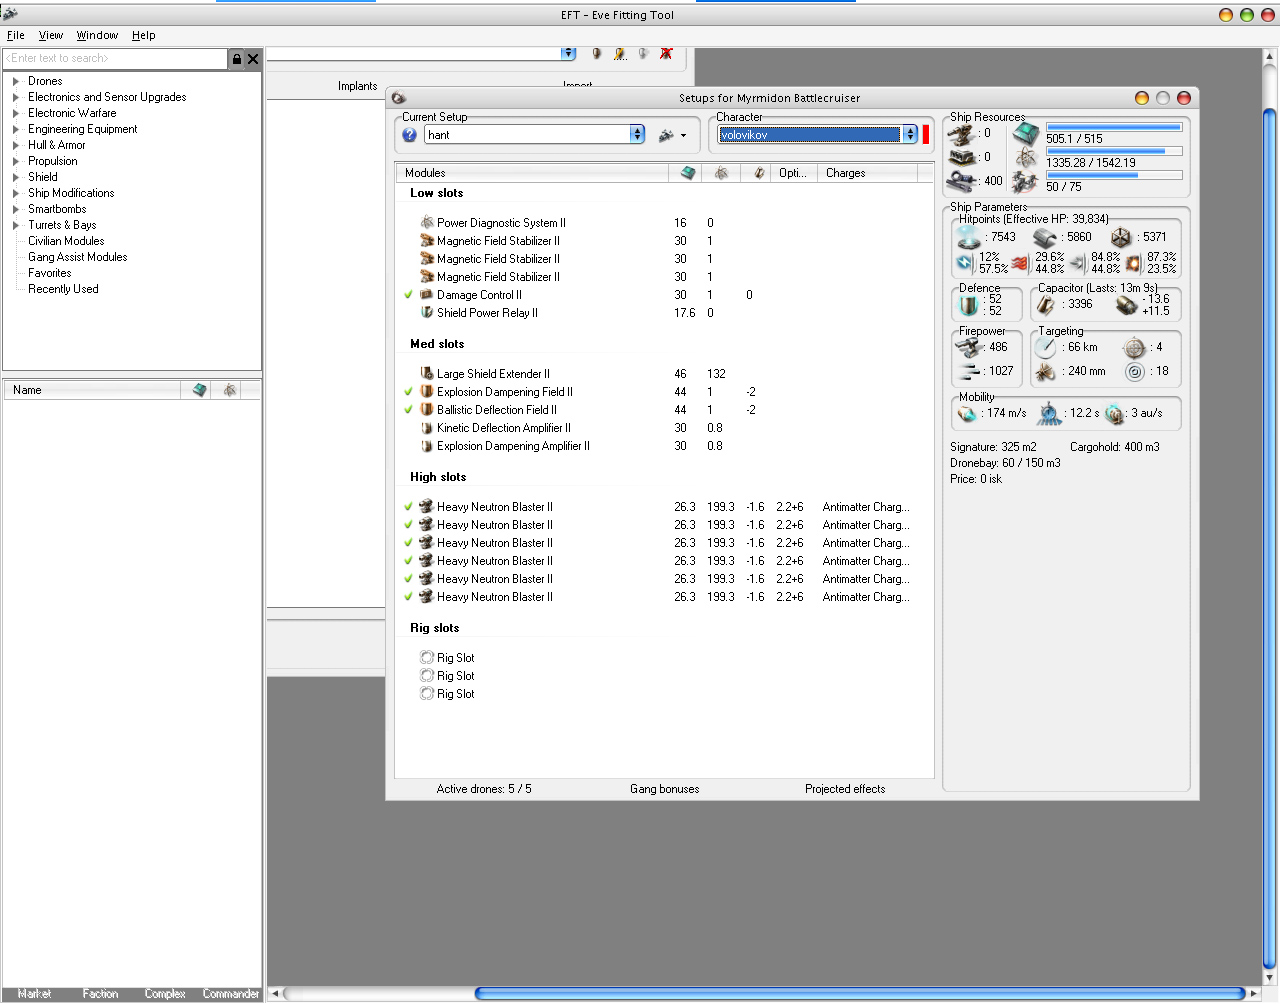Viewport: 1280px width, 1004px height.
Task: Open the Window menu
Action: (x=97, y=35)
